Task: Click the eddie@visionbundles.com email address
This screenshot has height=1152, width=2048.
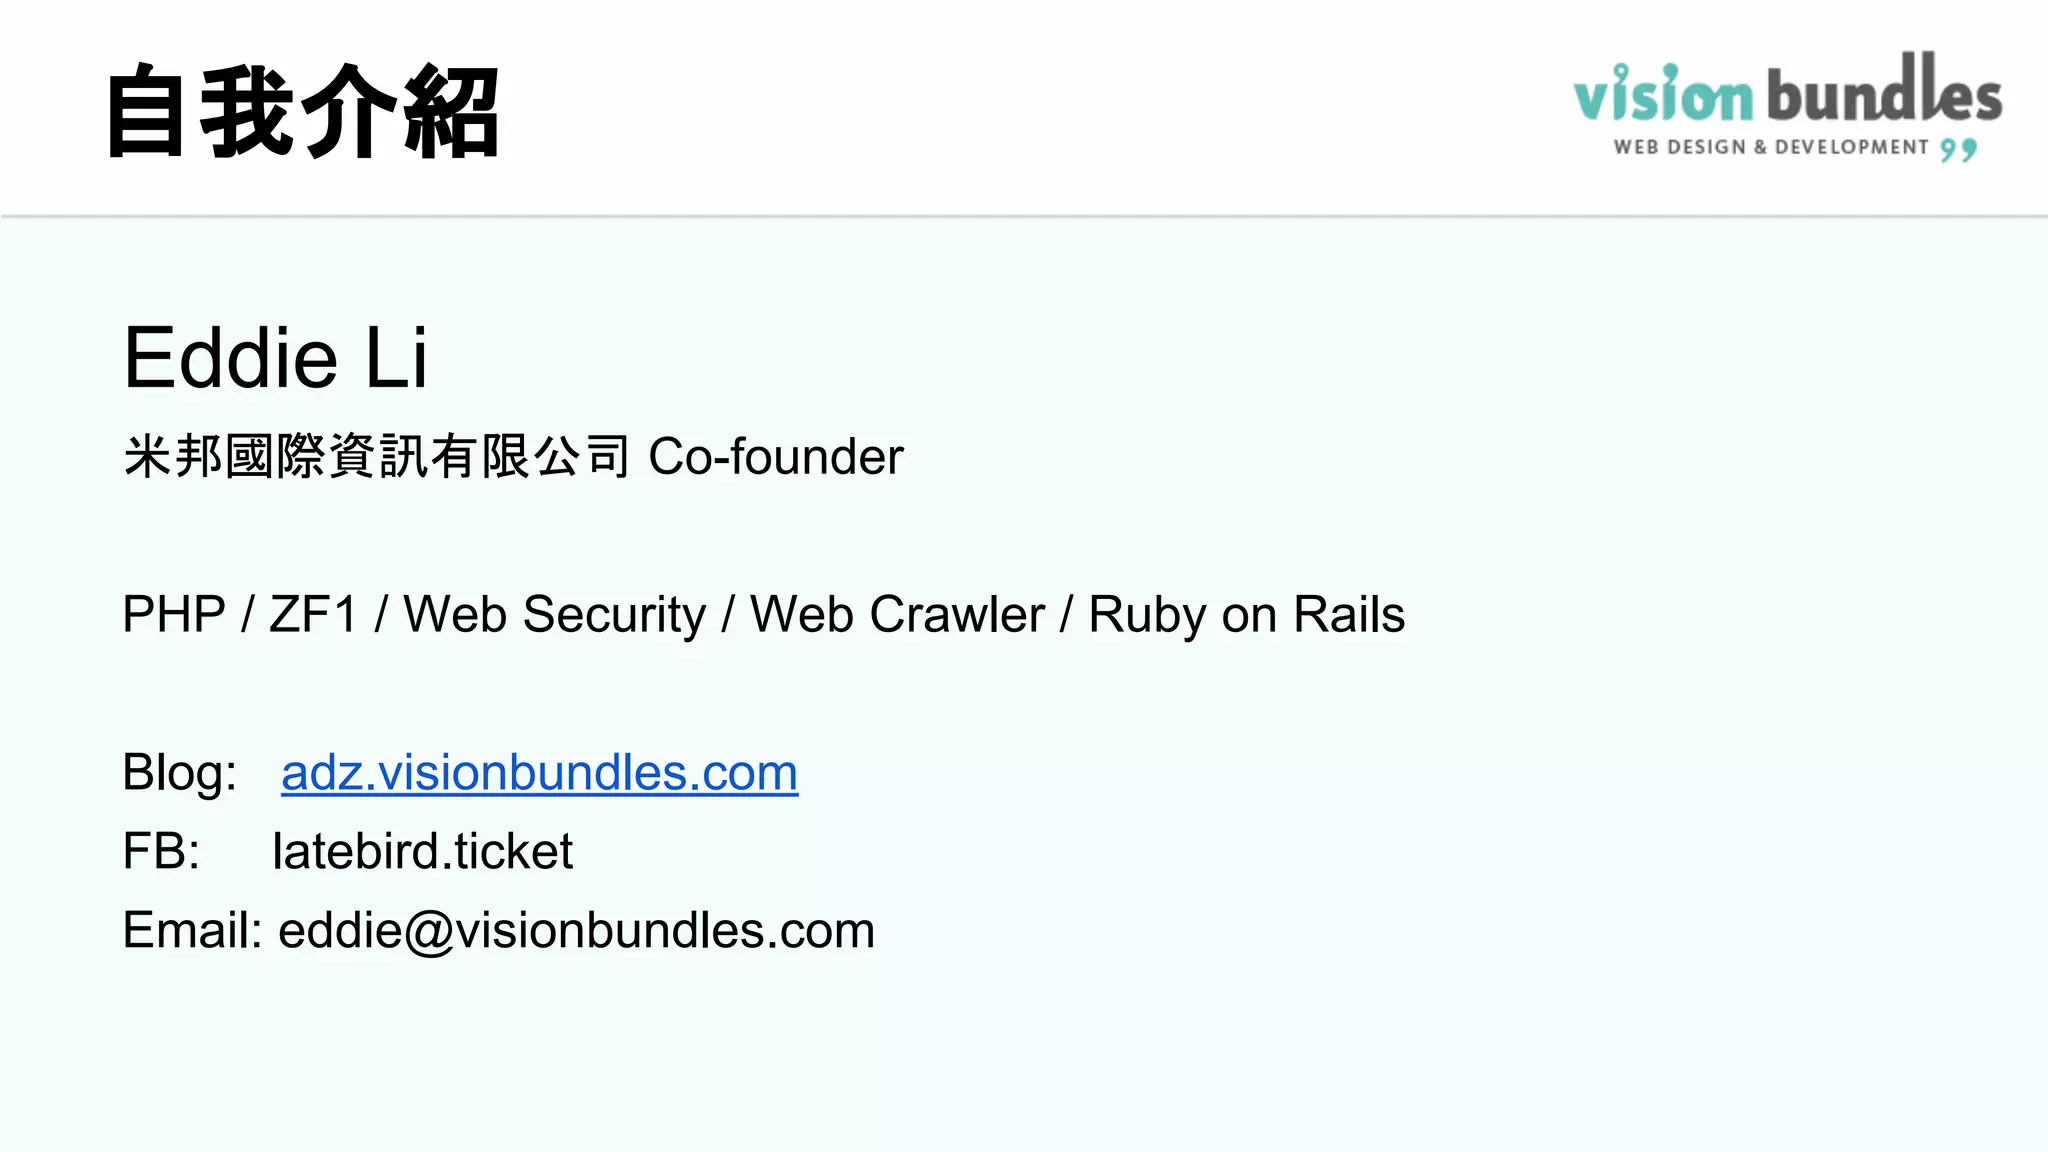Action: point(576,931)
